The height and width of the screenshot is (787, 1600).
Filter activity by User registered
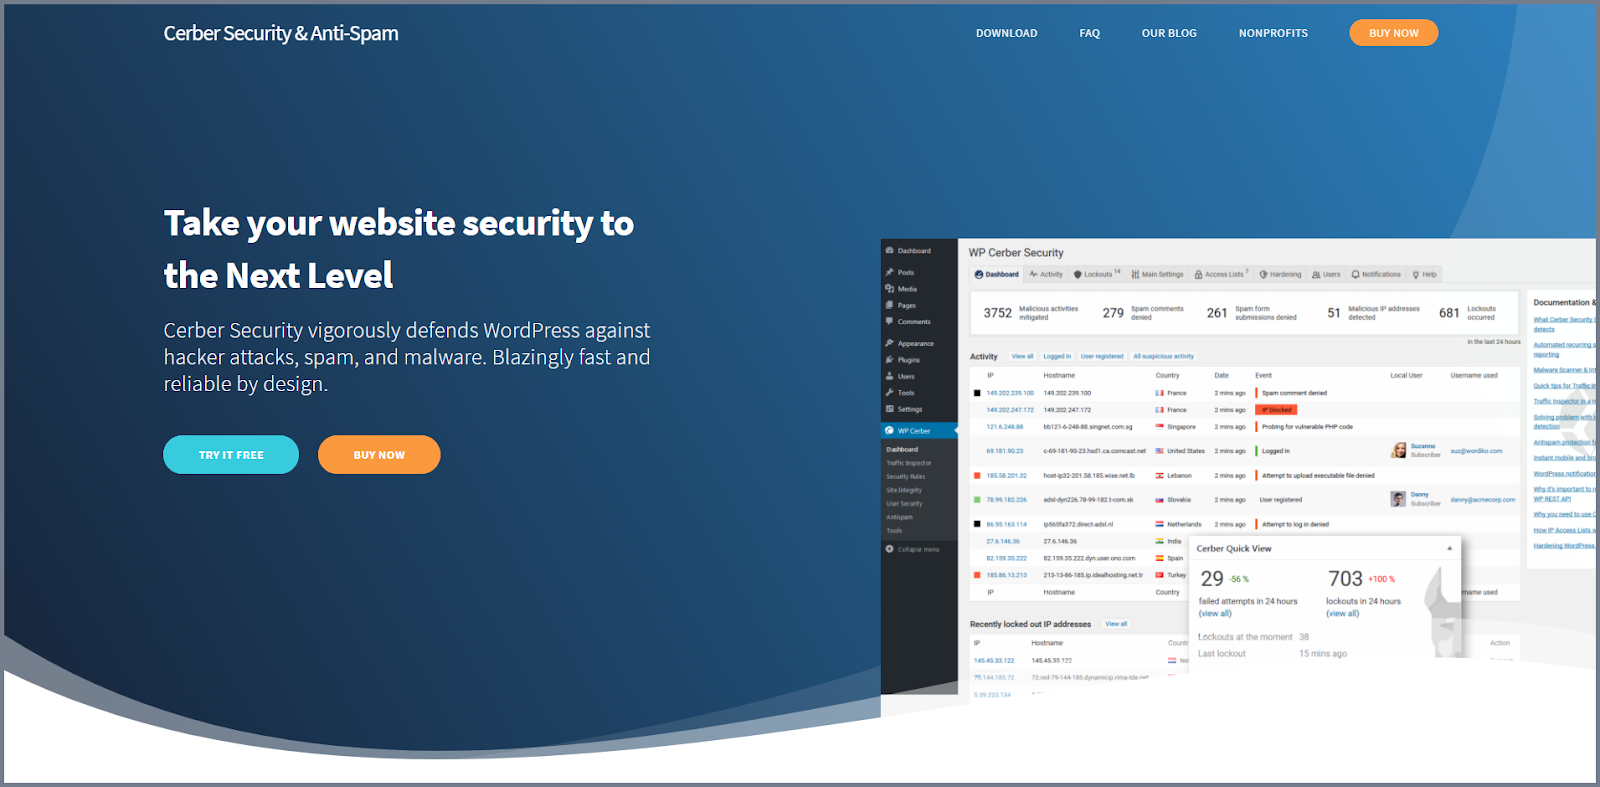pos(1102,356)
